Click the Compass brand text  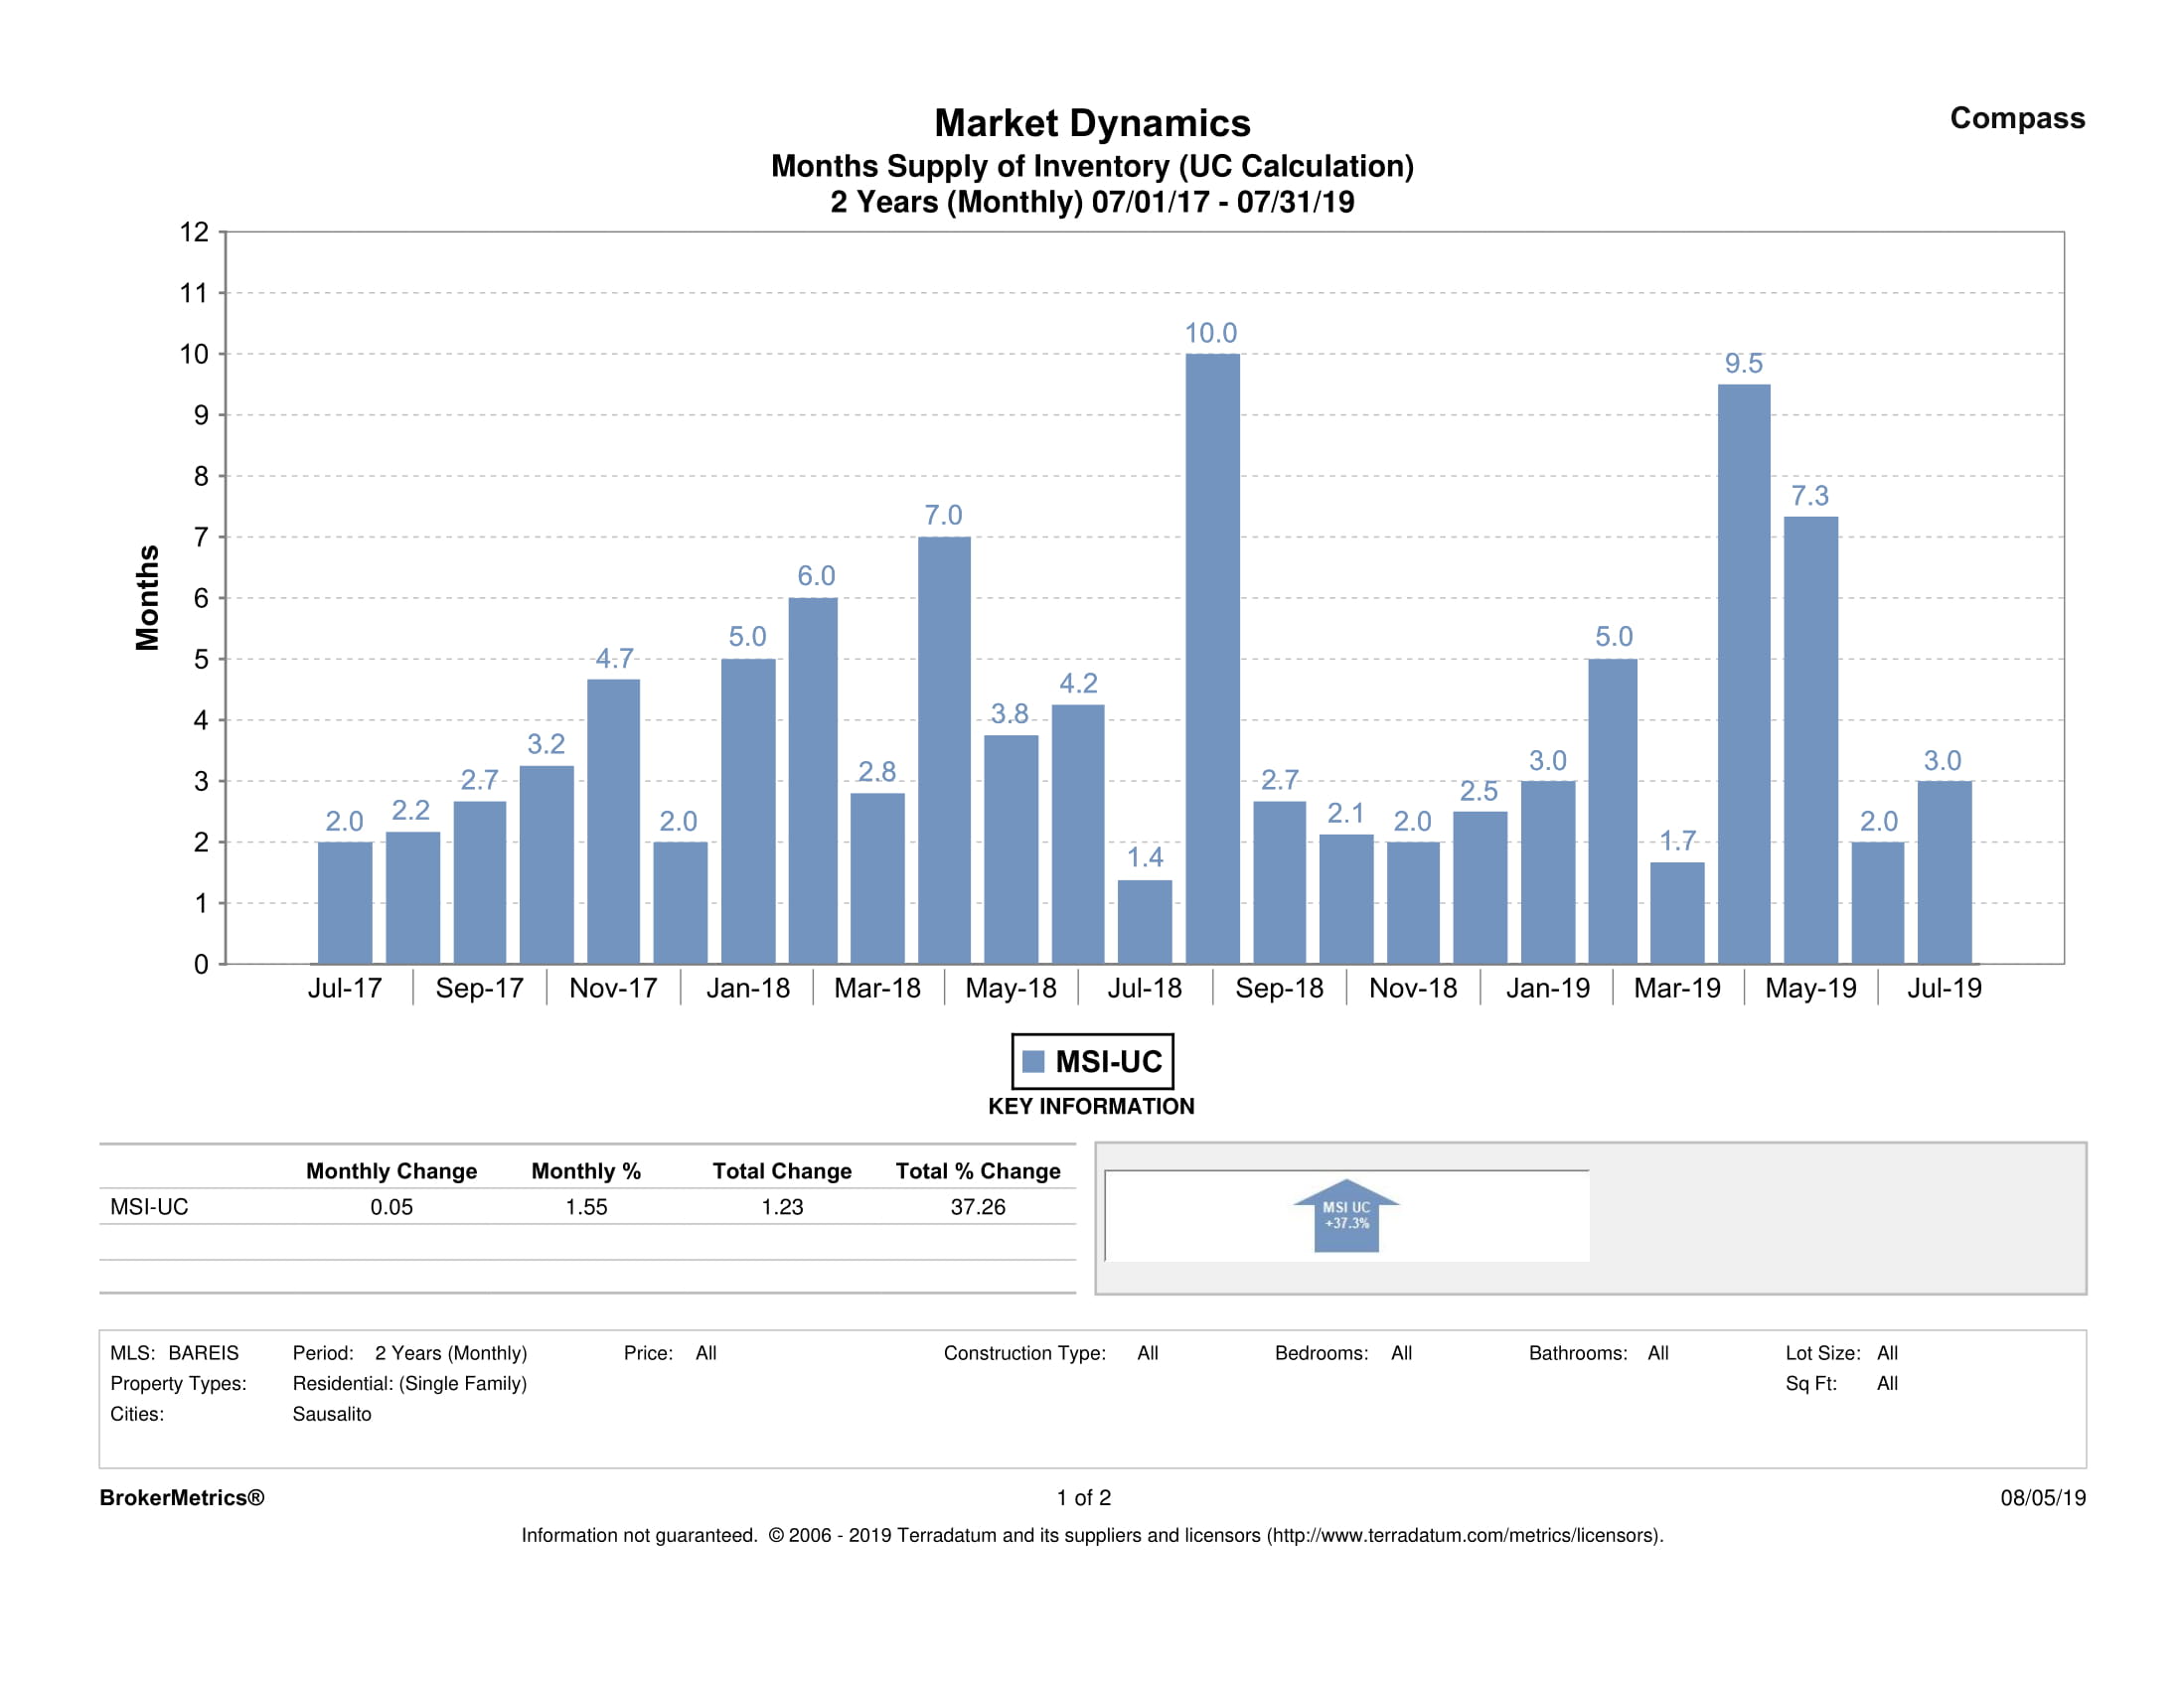coord(2017,118)
